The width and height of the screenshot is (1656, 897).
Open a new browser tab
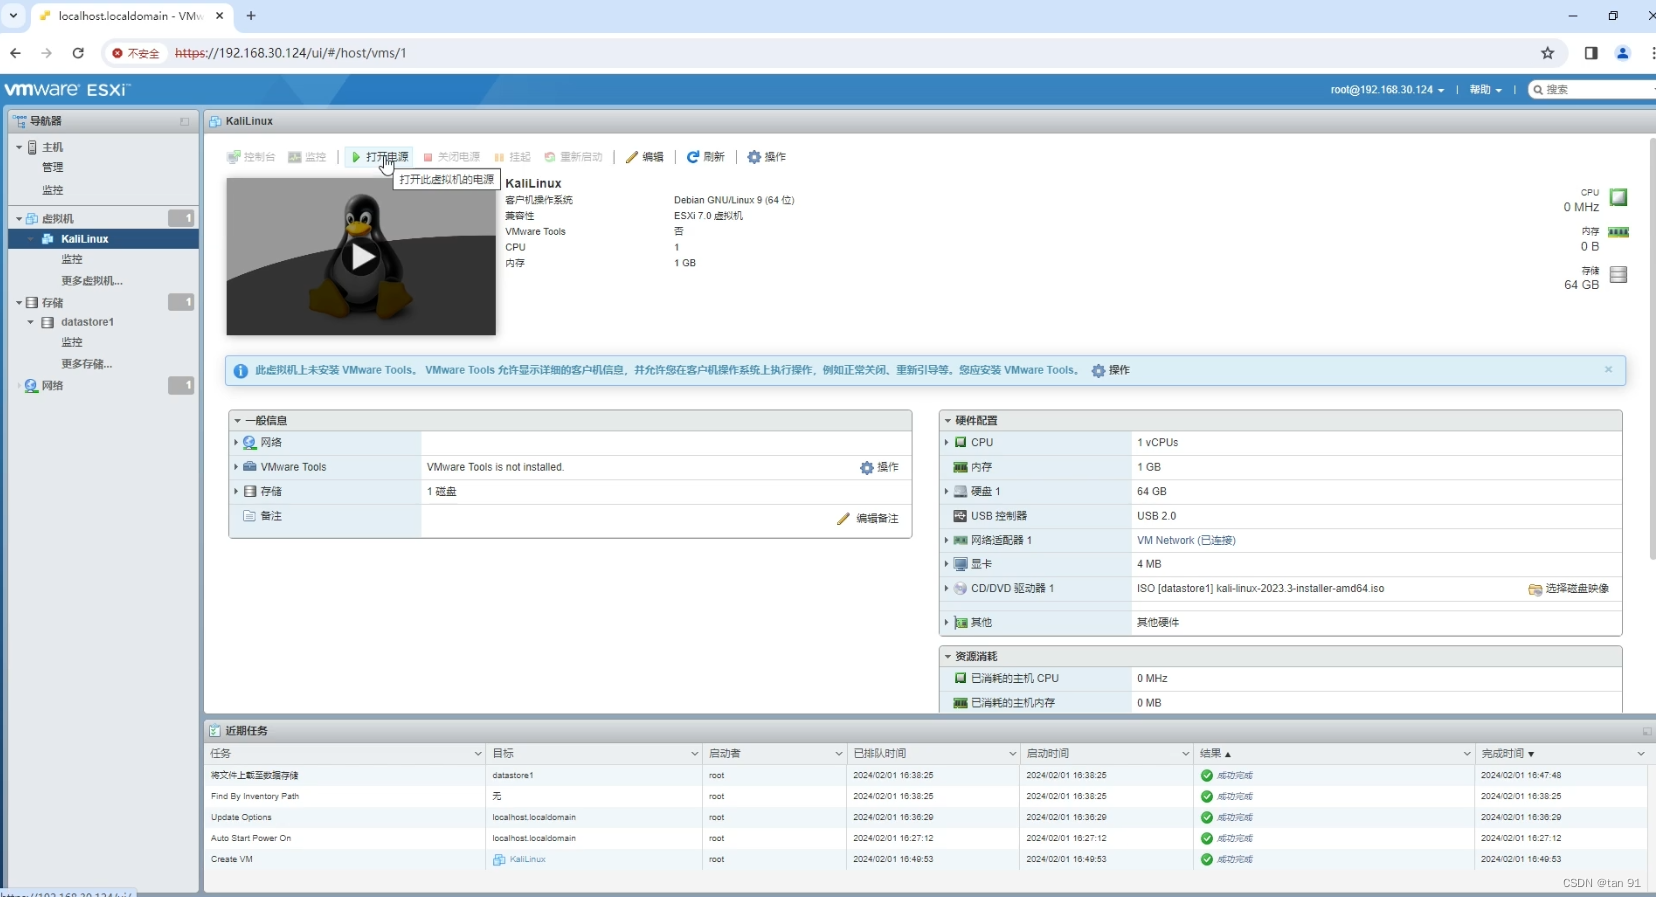coord(251,16)
